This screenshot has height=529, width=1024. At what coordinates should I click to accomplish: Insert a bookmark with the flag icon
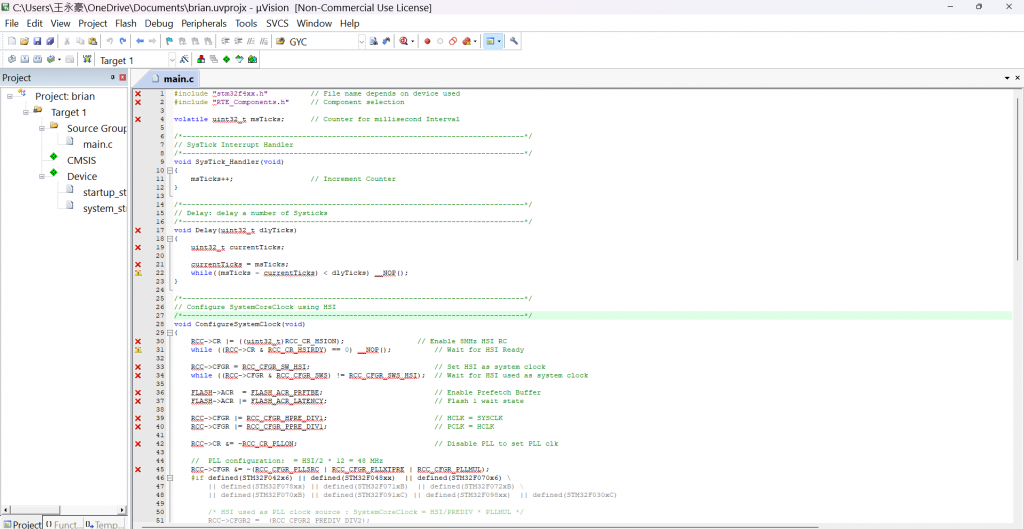coord(169,41)
